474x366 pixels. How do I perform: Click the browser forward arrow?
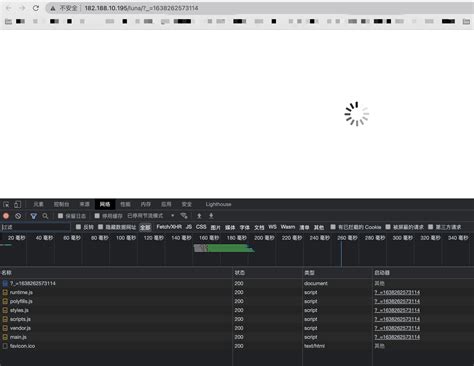(22, 8)
